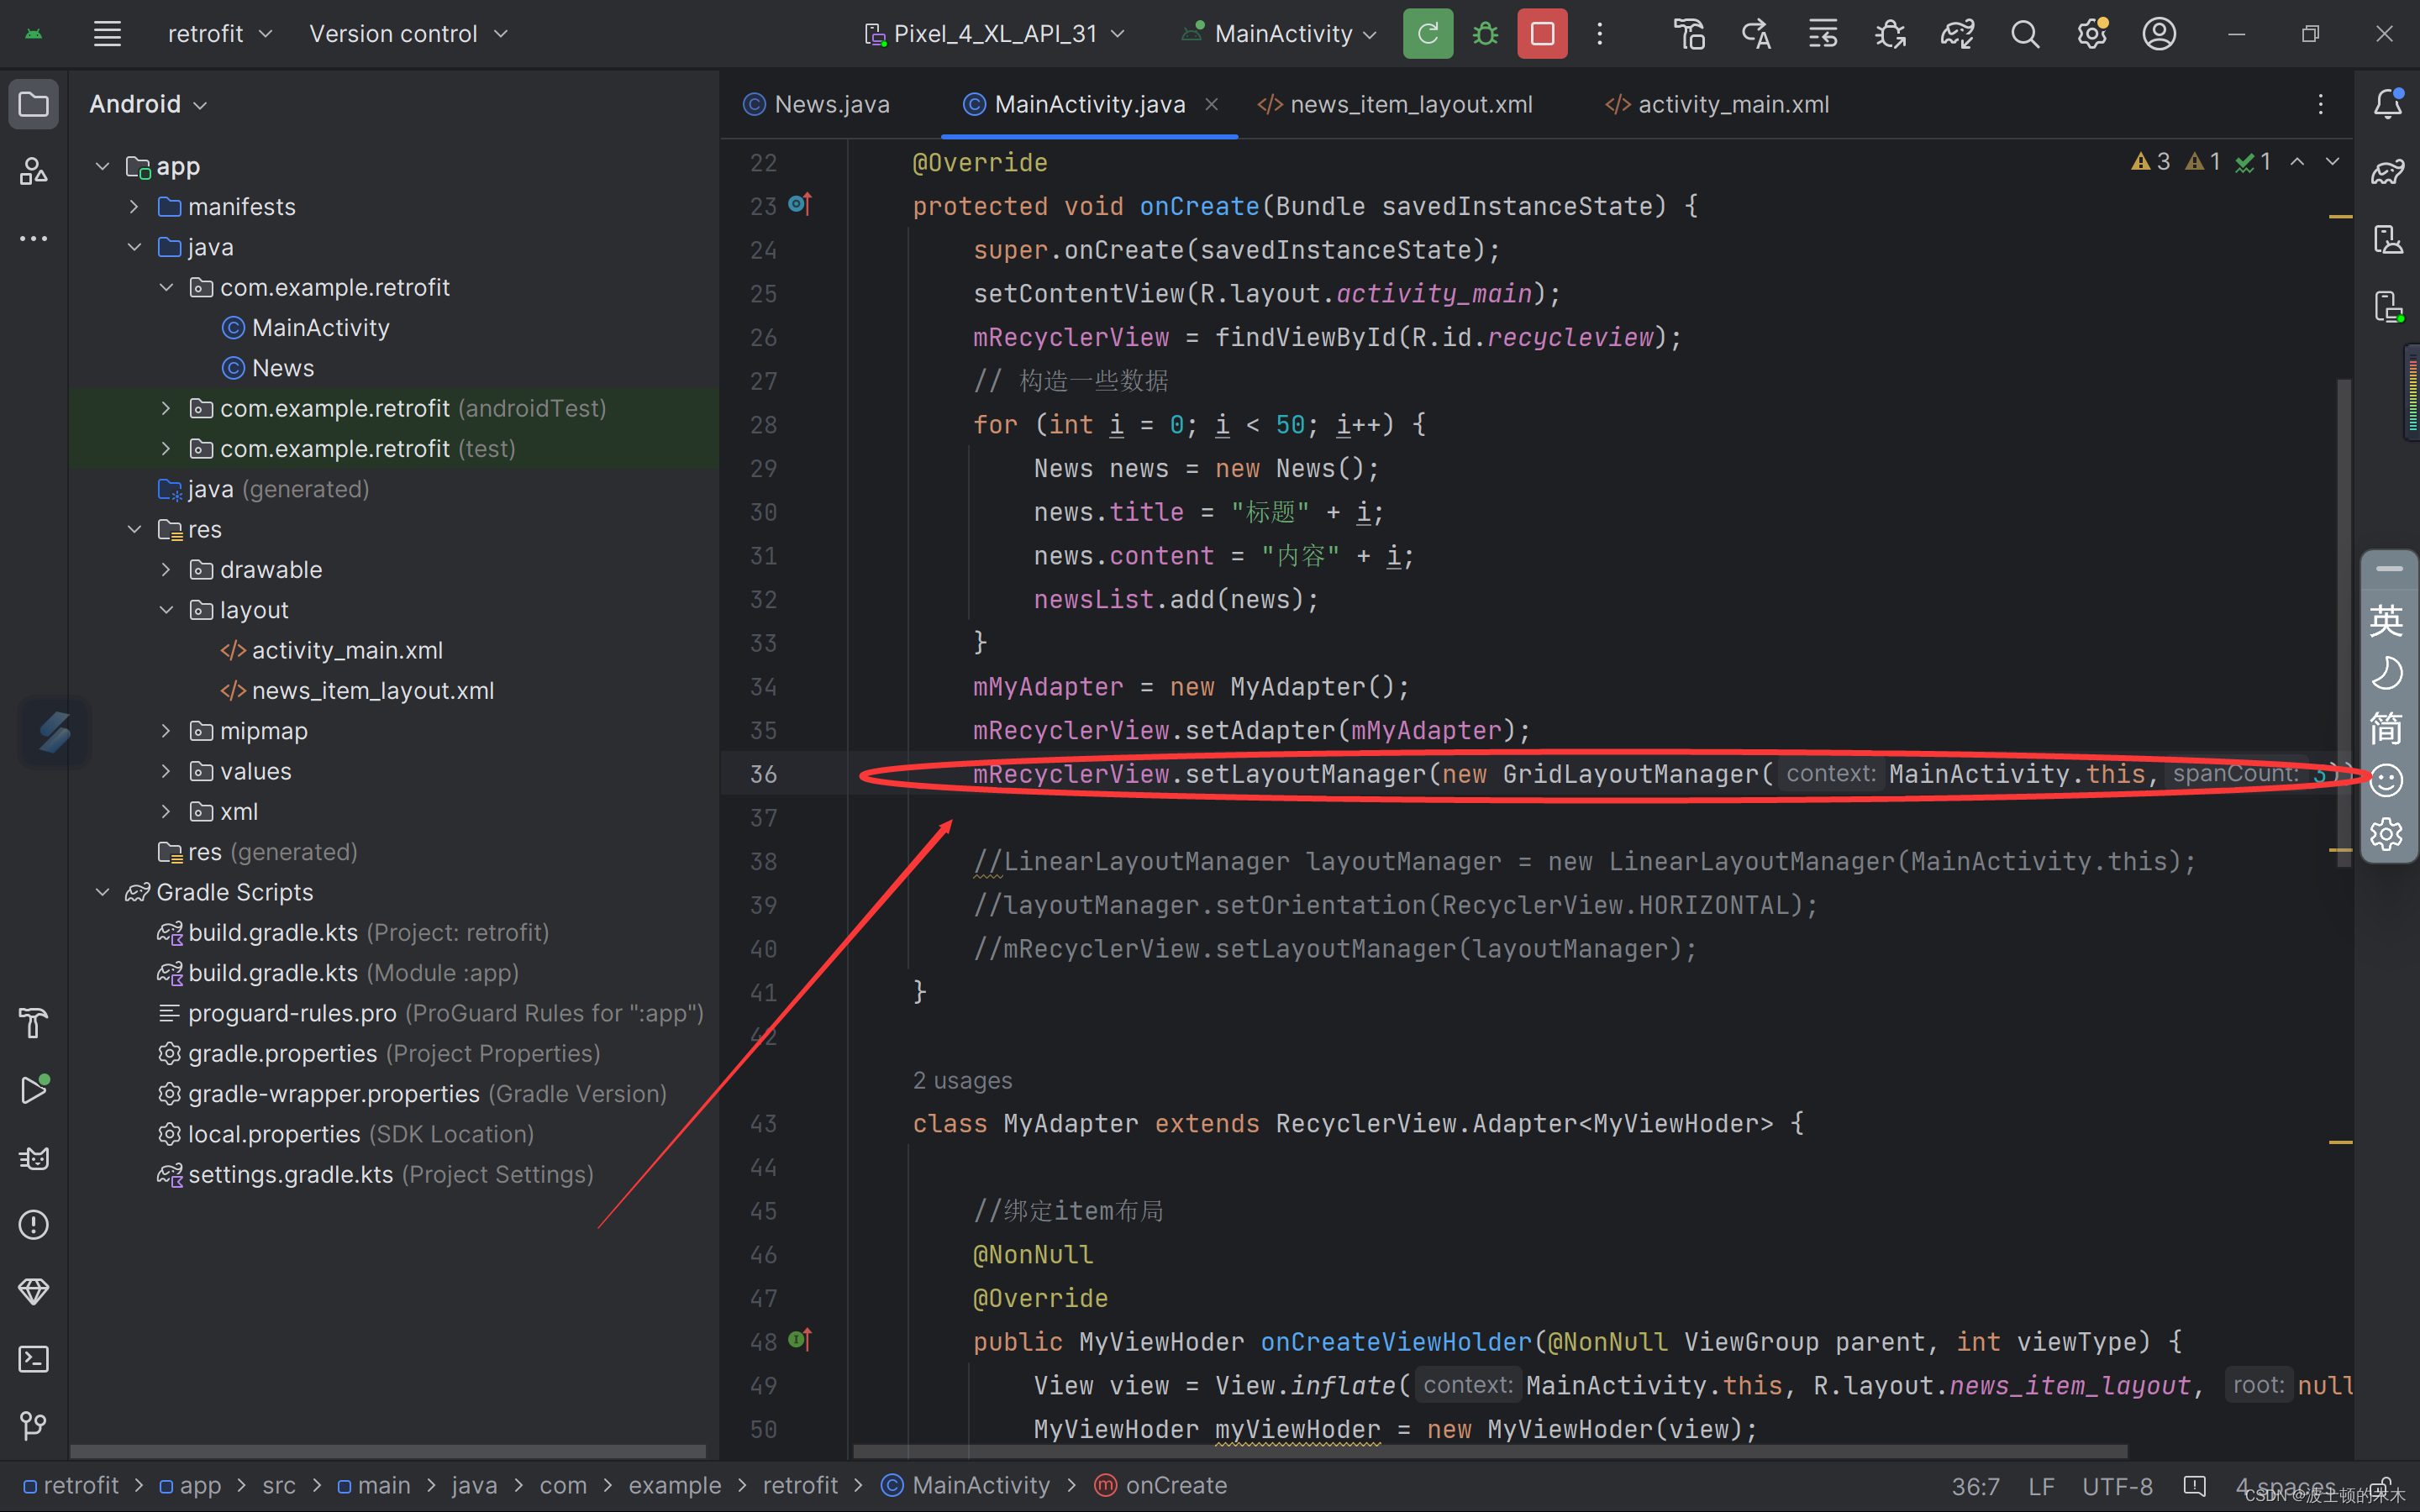Open the App Quality Insights window
Screen dimensions: 2420x1512
pos(34,1291)
